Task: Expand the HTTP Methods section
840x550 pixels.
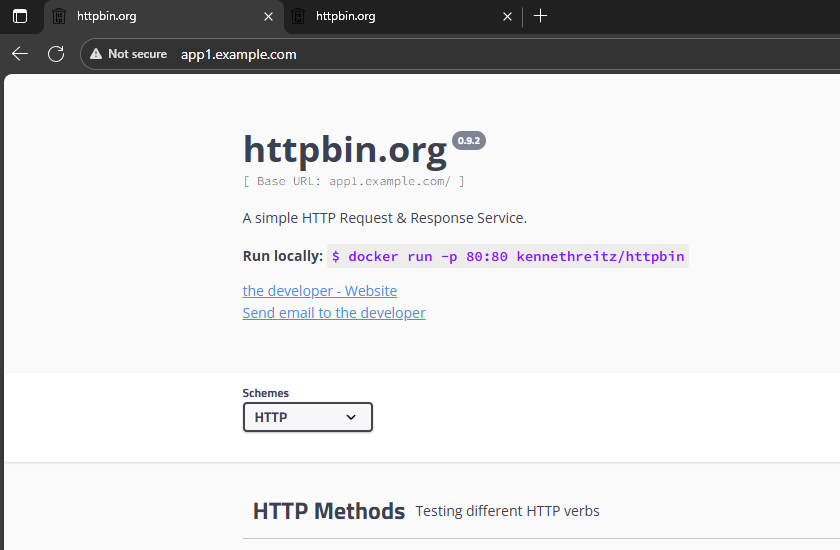Action: (x=329, y=511)
